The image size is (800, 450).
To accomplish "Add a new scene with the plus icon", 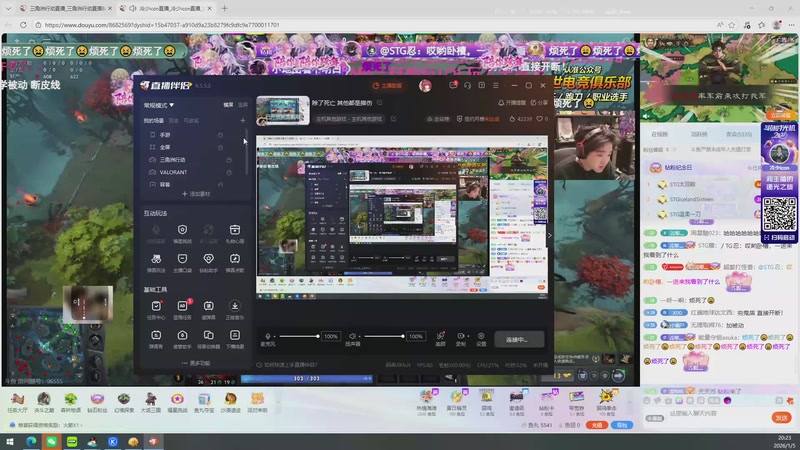I will 243,121.
